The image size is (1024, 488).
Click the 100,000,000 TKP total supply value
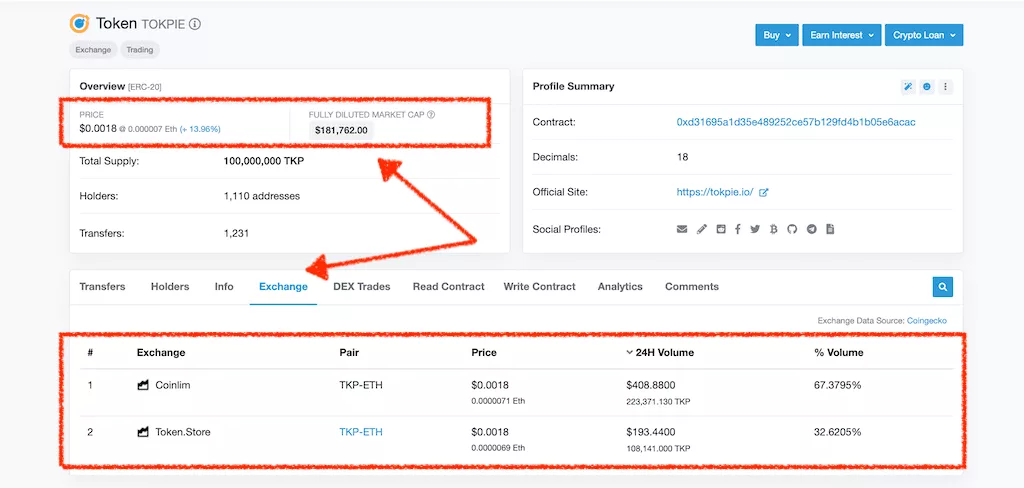(x=264, y=161)
